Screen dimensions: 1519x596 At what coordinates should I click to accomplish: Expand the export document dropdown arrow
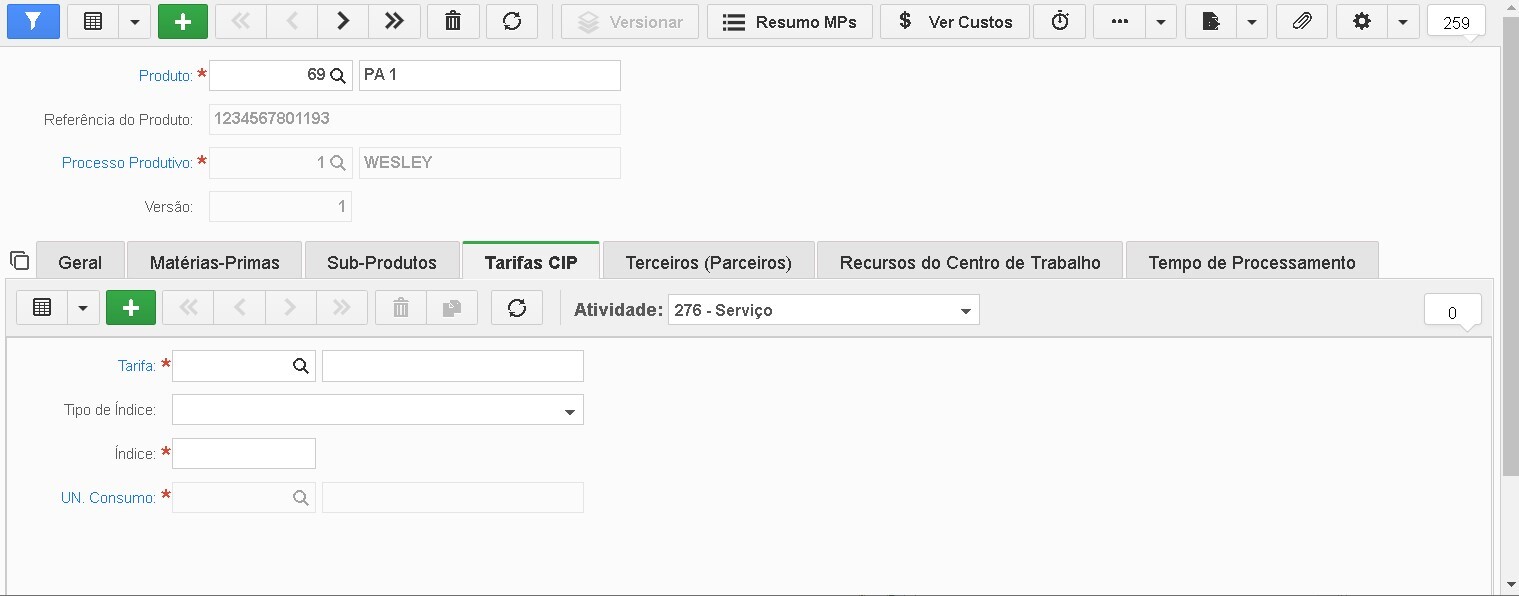(x=1252, y=21)
